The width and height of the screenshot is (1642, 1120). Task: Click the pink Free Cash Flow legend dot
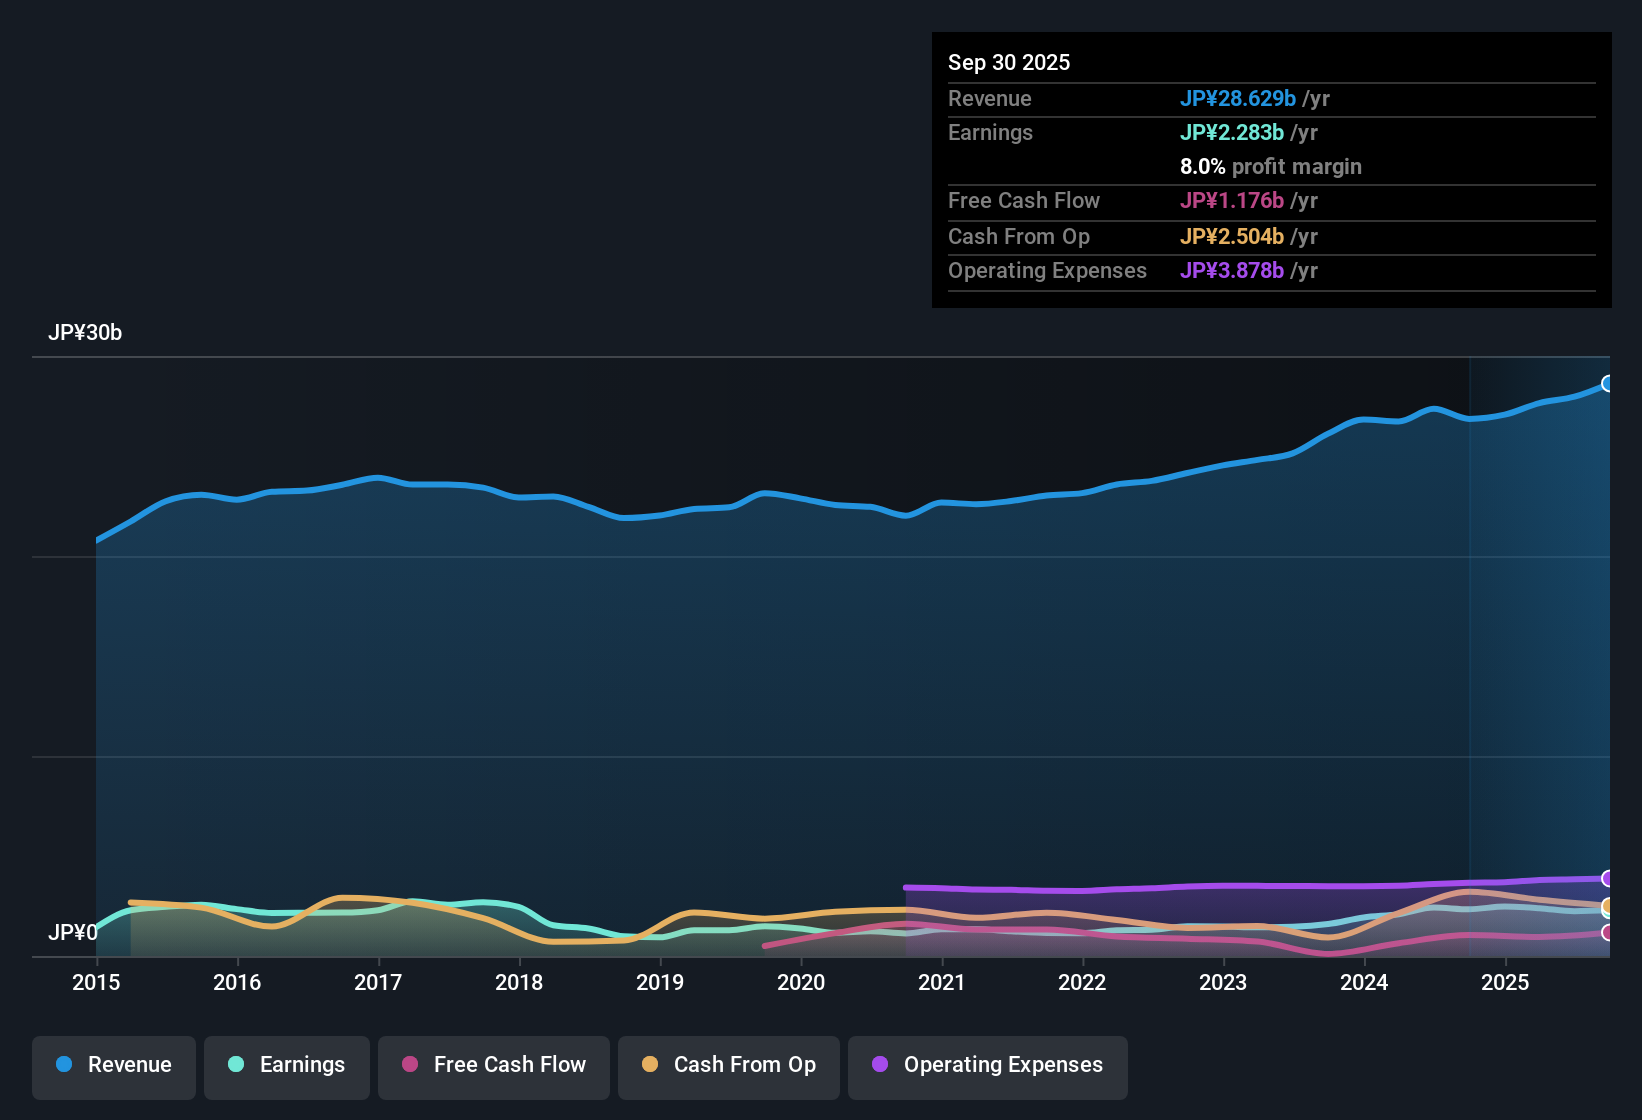coord(409,1065)
